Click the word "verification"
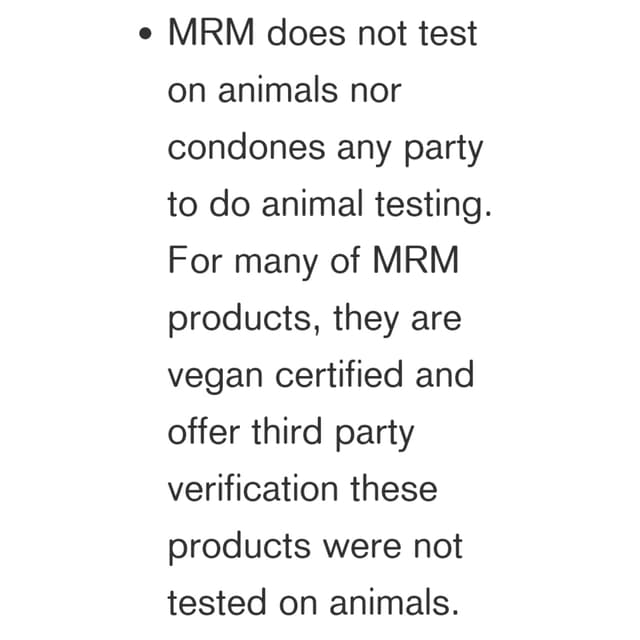 tap(253, 488)
